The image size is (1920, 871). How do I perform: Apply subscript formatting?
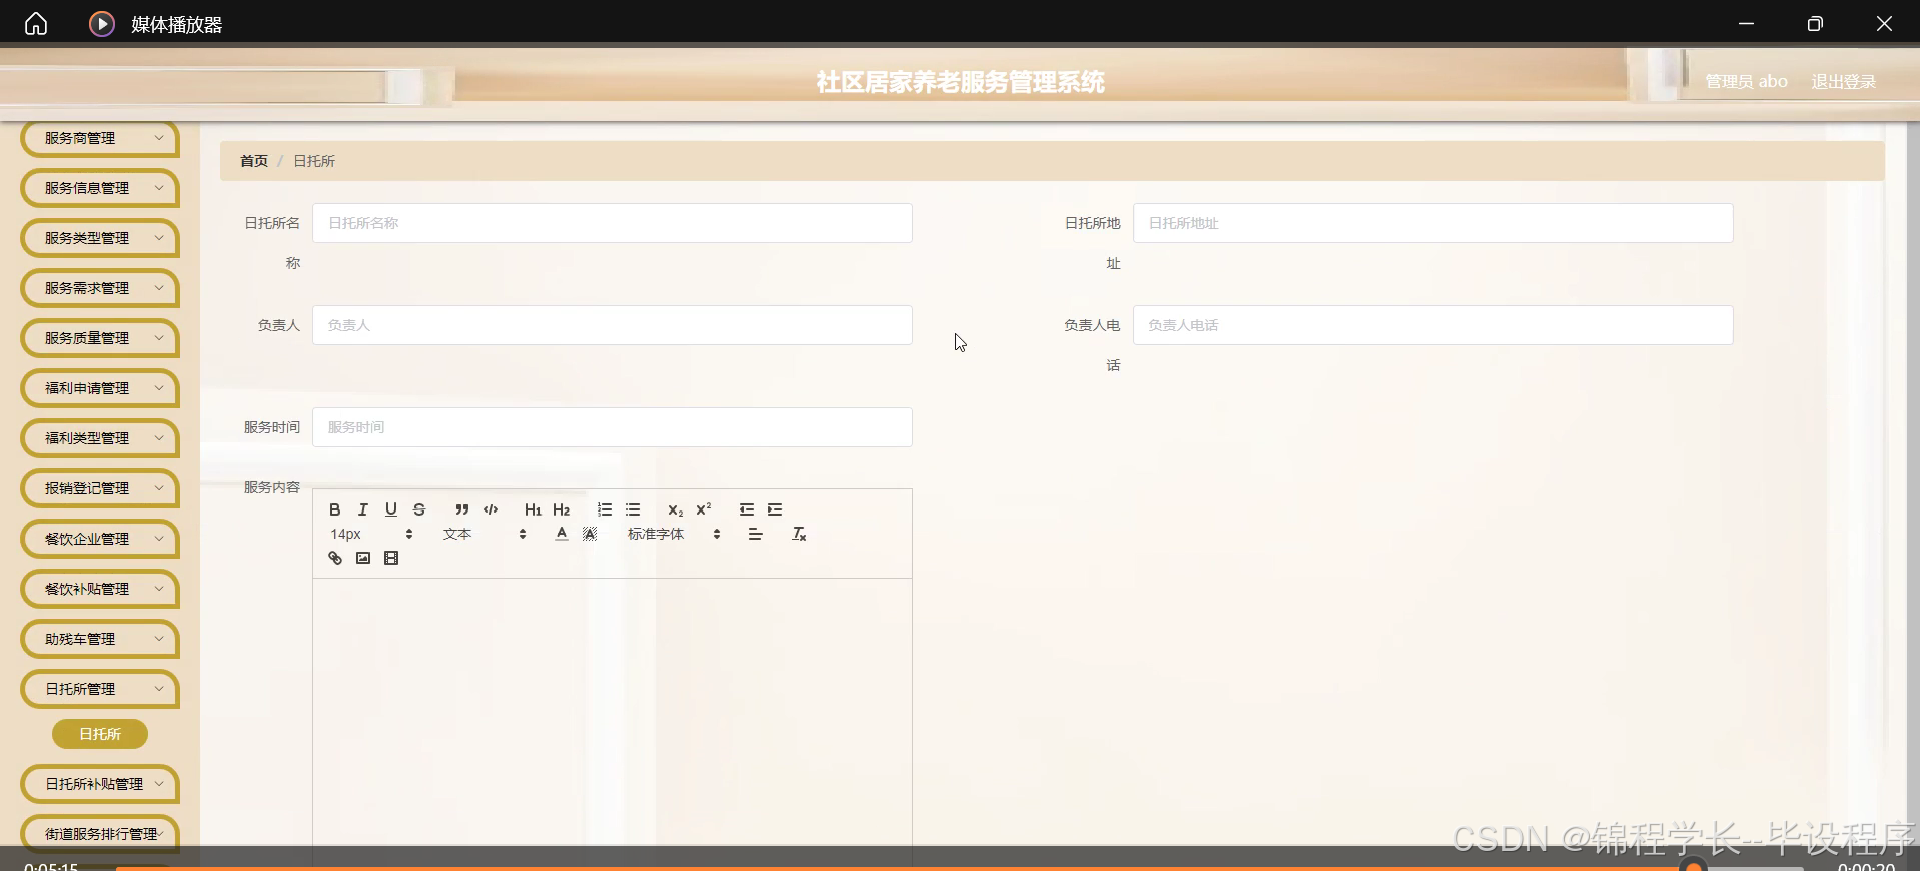coord(675,510)
